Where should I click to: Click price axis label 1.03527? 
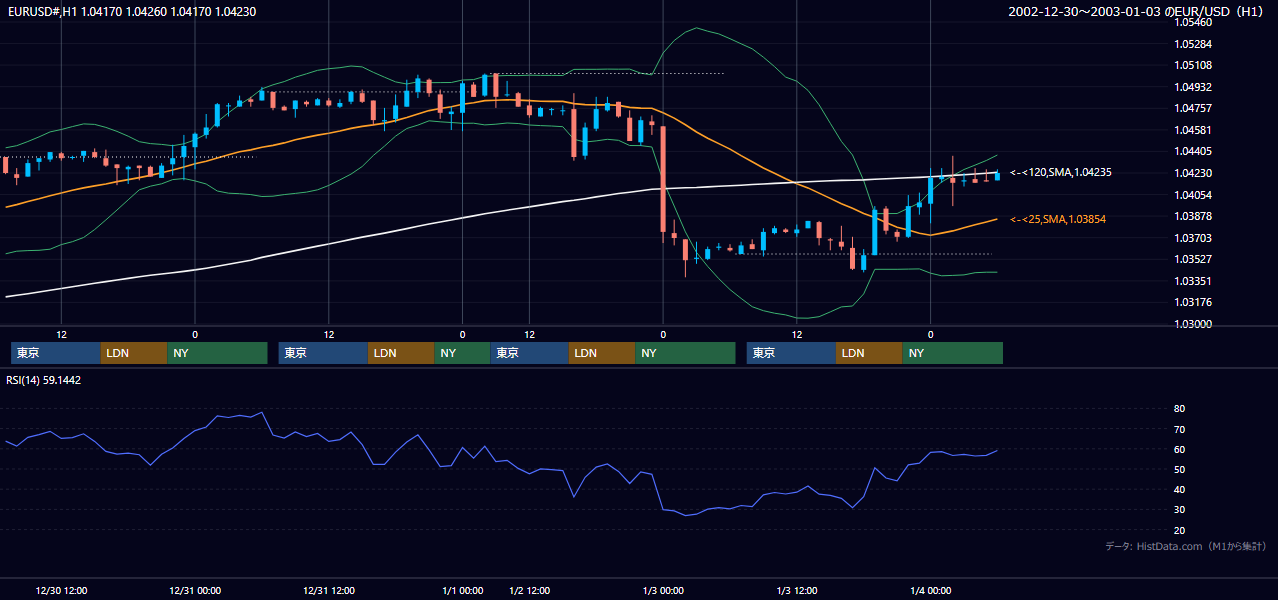click(1193, 259)
